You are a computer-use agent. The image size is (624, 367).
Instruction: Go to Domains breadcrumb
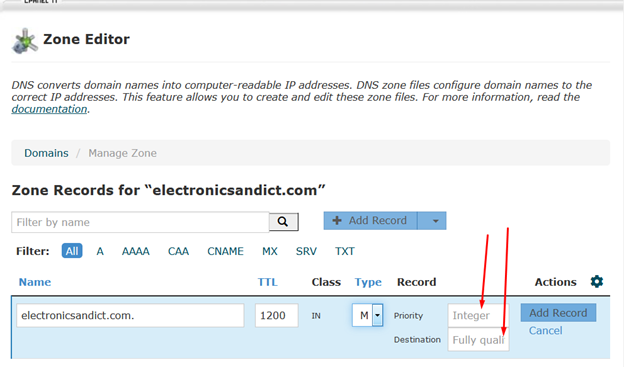[x=46, y=153]
